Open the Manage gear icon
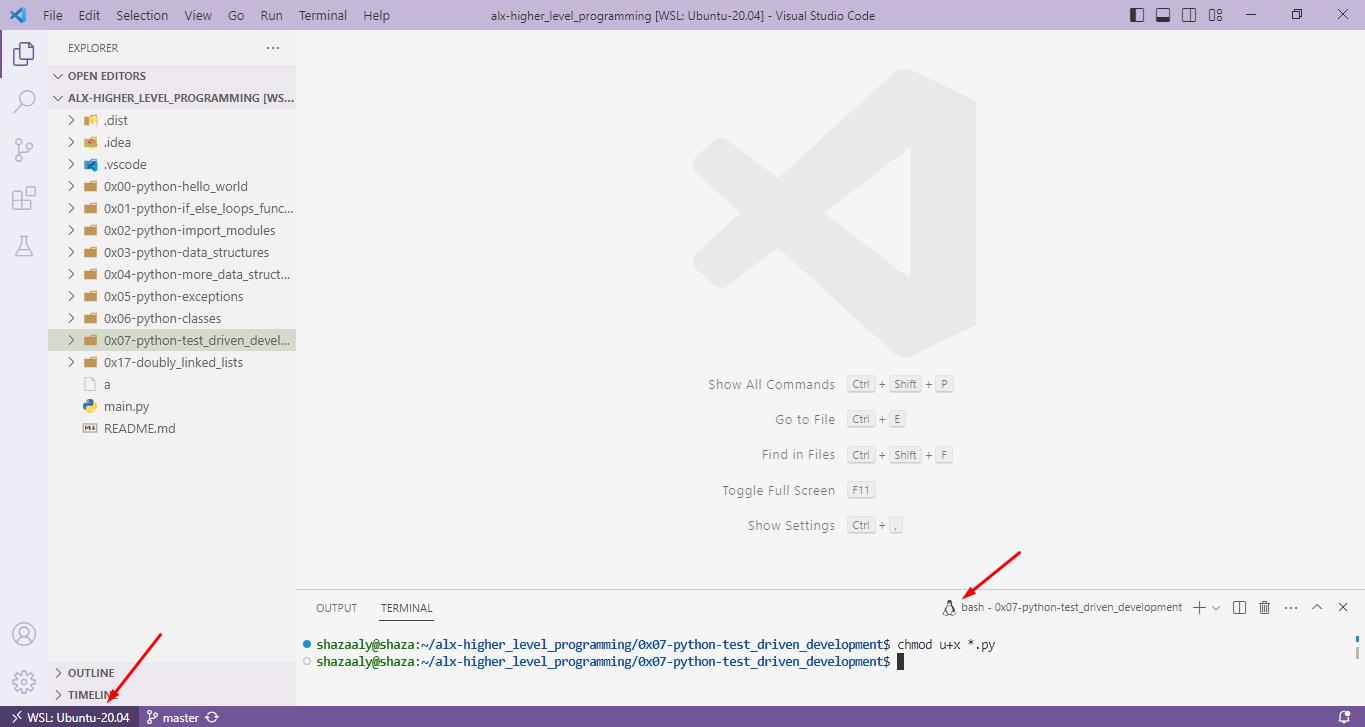The height and width of the screenshot is (727, 1365). pyautogui.click(x=23, y=682)
